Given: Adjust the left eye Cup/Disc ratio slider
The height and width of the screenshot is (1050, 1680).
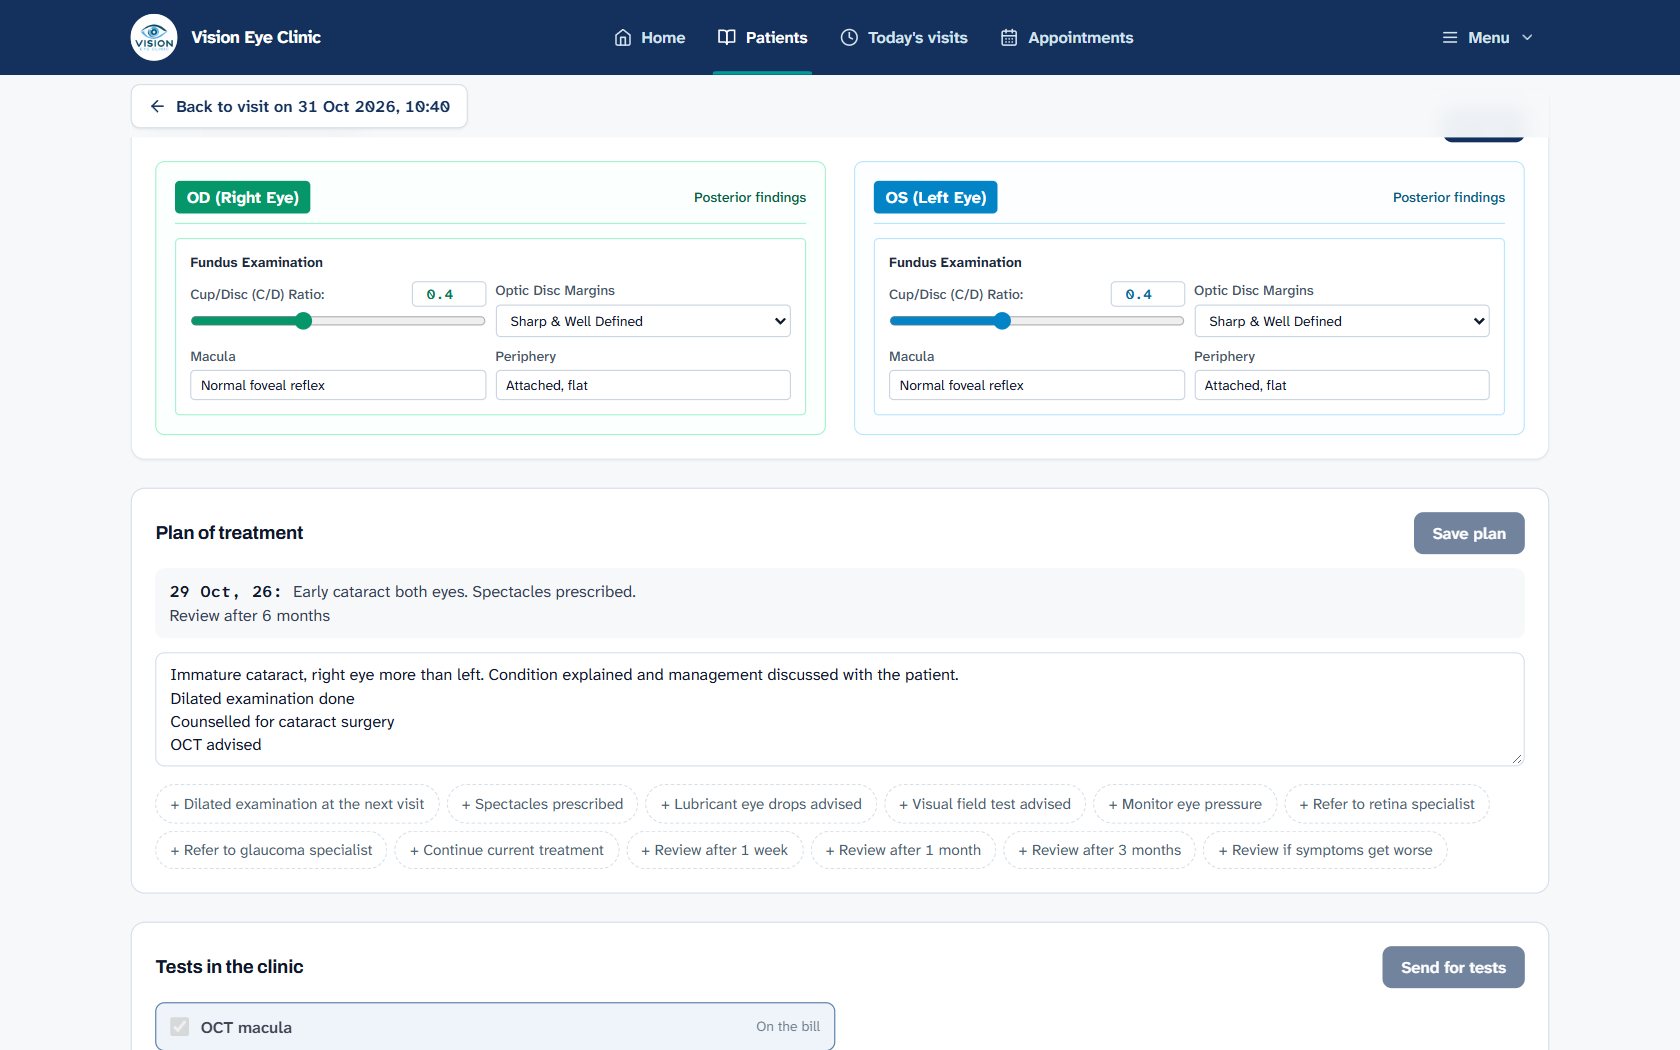Looking at the screenshot, I should [x=1037, y=321].
